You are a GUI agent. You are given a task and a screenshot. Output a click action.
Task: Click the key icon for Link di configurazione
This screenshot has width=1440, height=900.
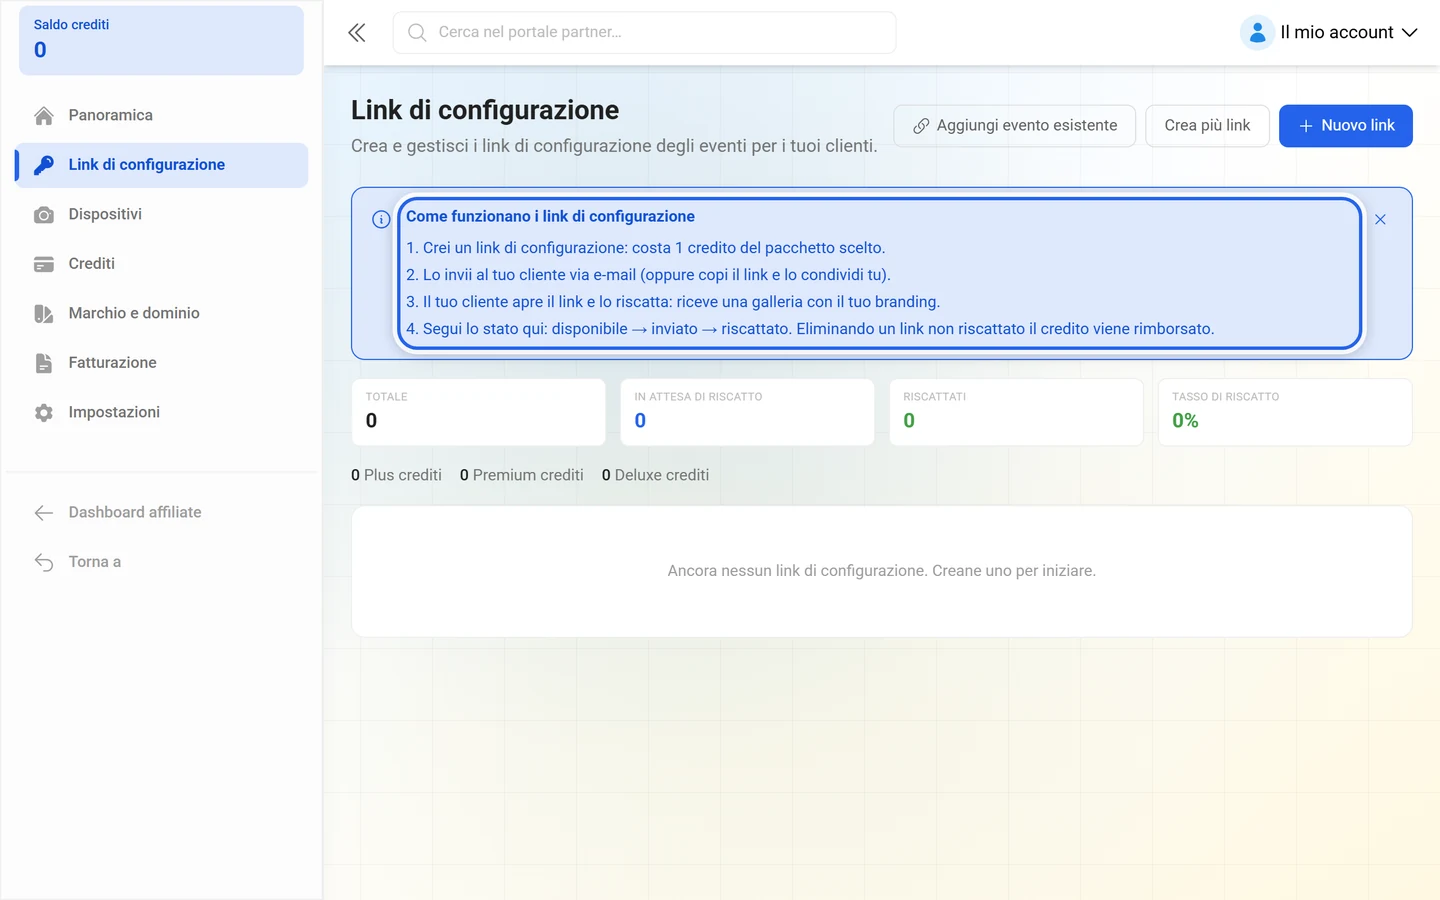pos(44,165)
